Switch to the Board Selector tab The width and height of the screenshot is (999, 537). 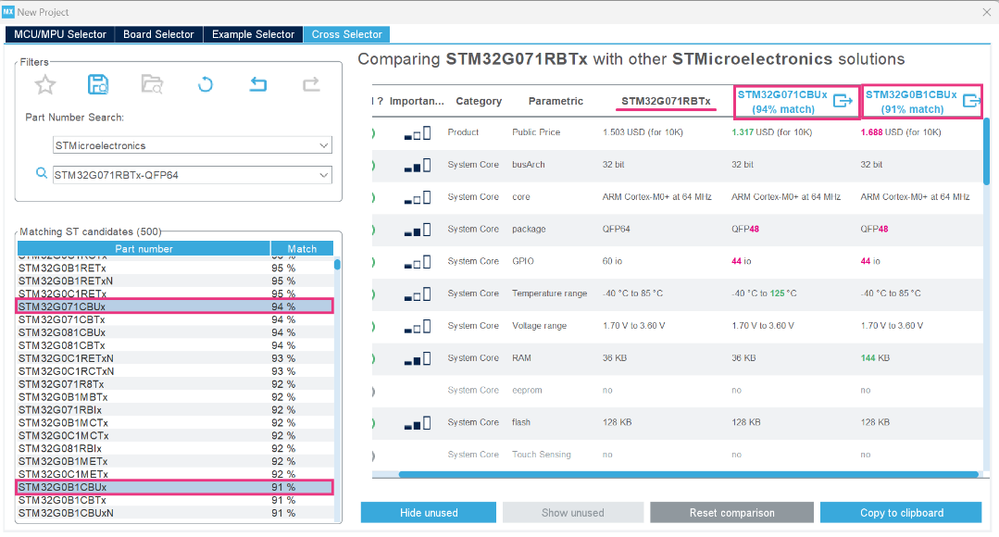coord(159,34)
